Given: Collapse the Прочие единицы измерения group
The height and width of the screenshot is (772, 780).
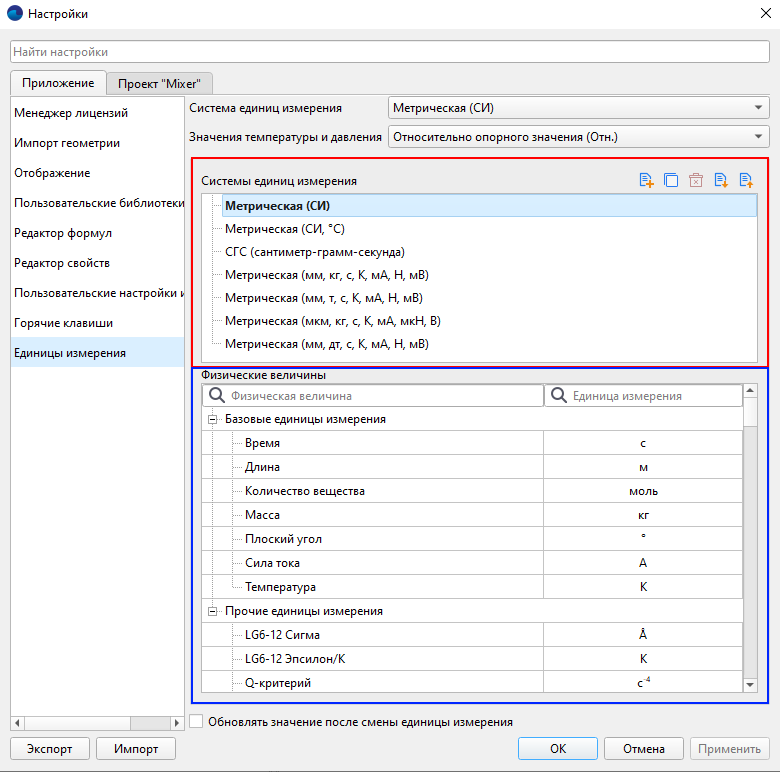Looking at the screenshot, I should point(212,611).
